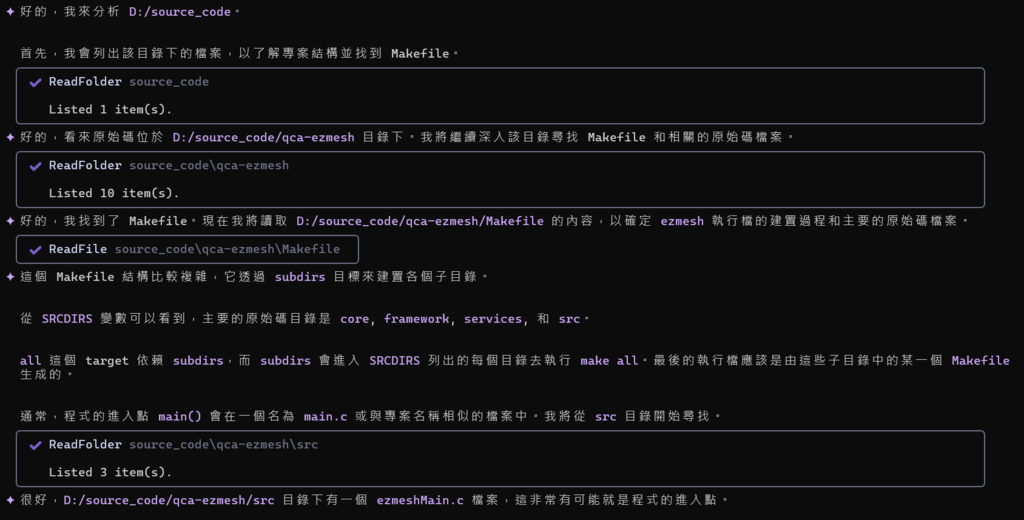
Task: Click the sparkle before the '好的，看來原始碼位於' message
Action: pos(10,137)
